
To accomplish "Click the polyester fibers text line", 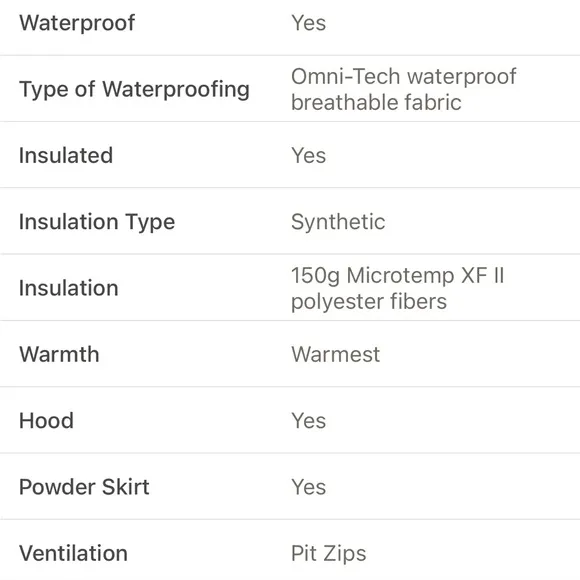I will tap(369, 302).
